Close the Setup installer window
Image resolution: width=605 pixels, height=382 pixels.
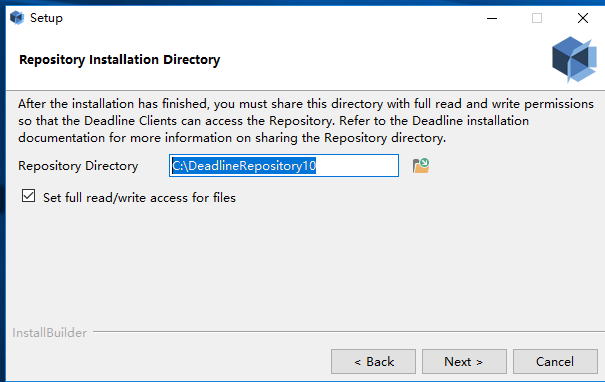click(x=583, y=18)
